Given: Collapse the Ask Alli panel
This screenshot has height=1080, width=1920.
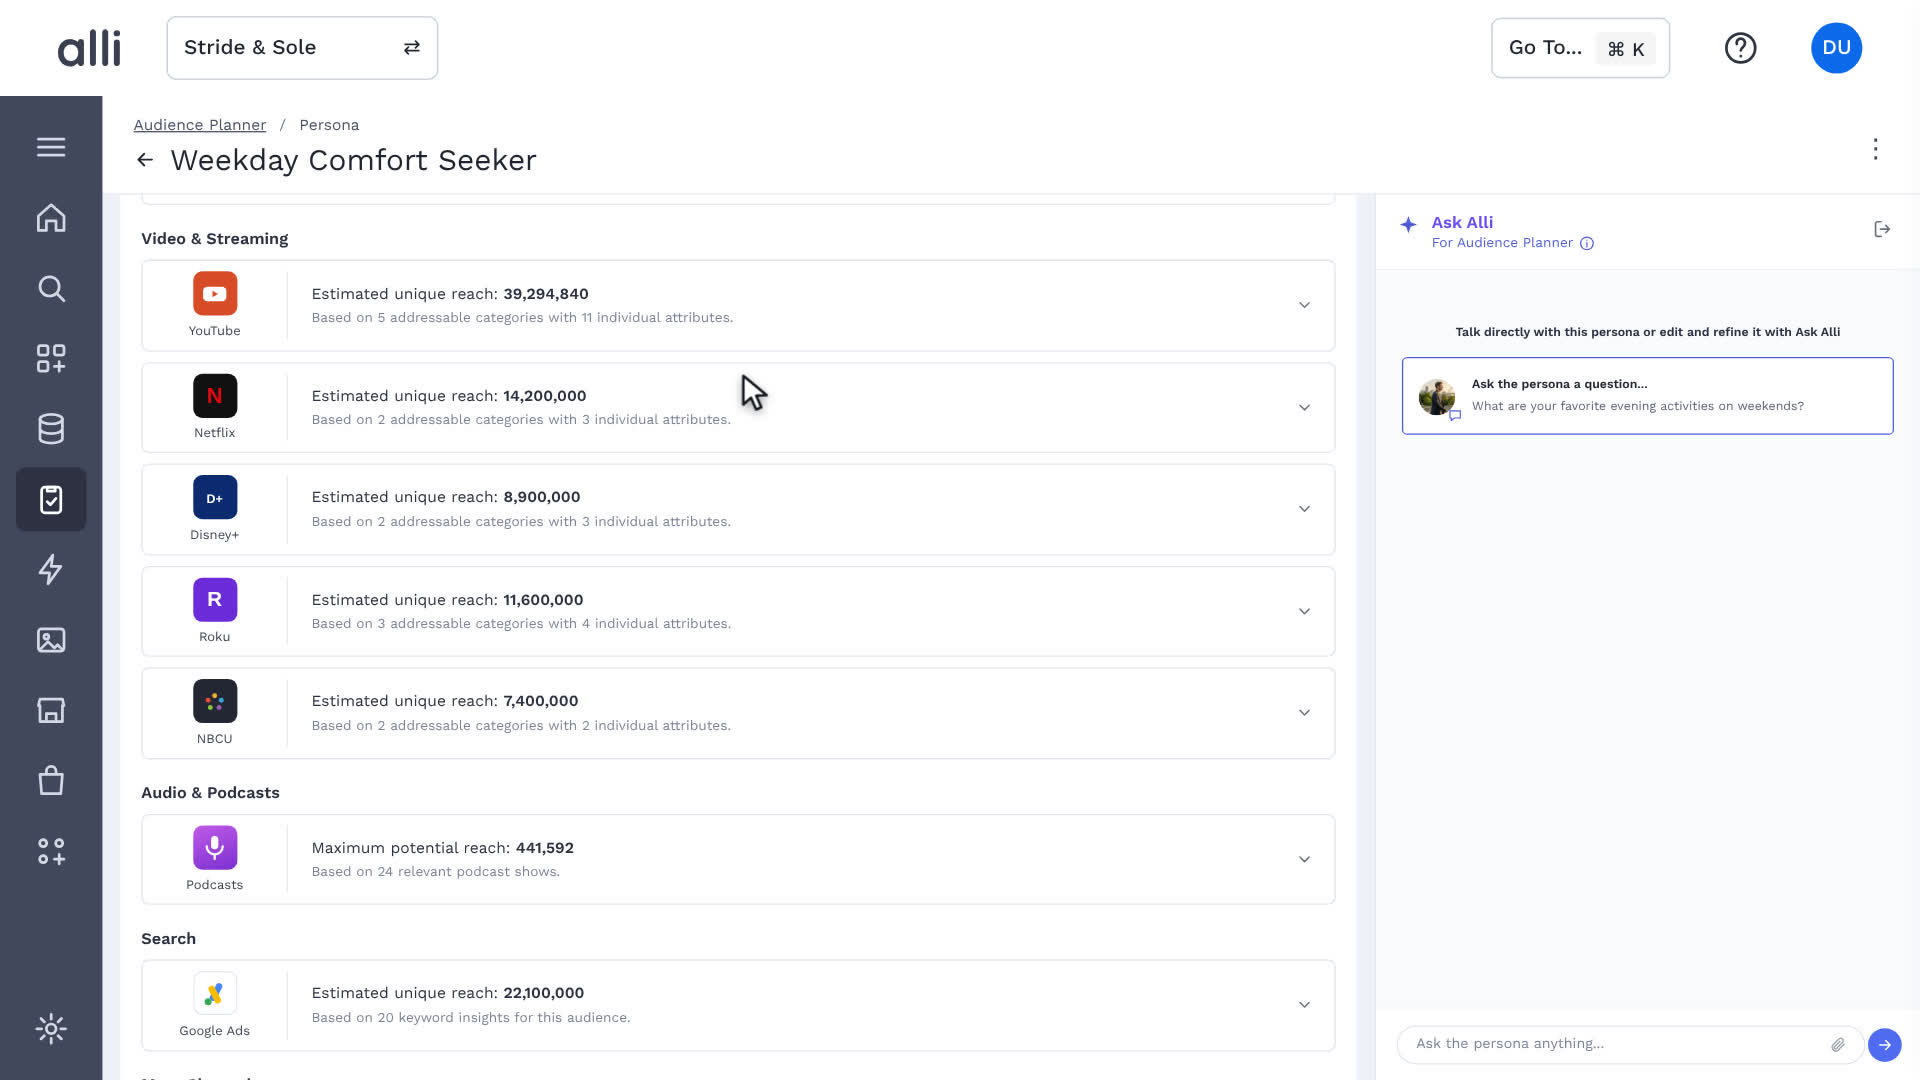Looking at the screenshot, I should tap(1882, 230).
